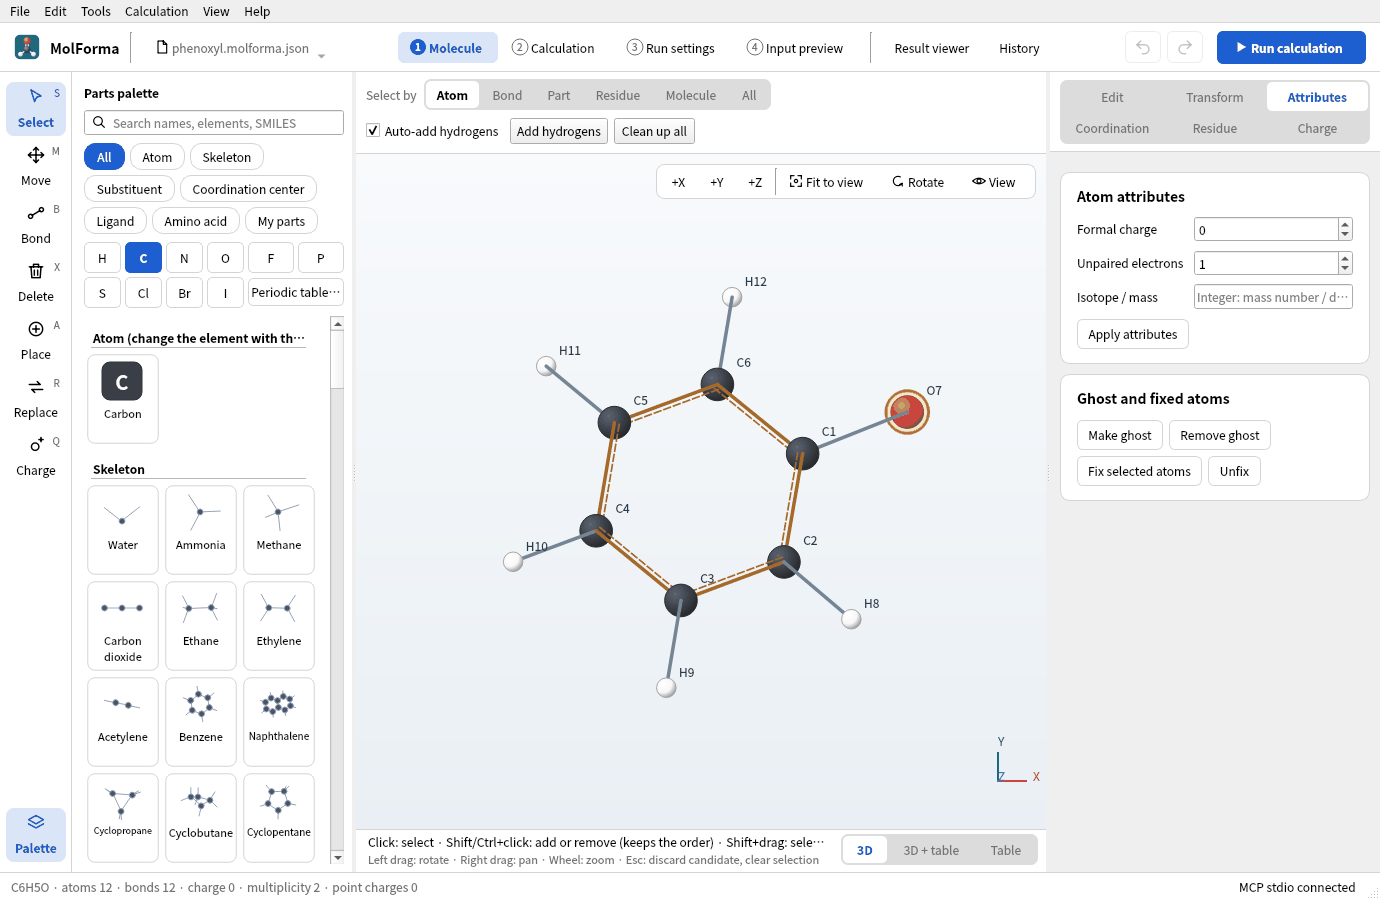This screenshot has width=1380, height=900.
Task: Filter palette by Skeleton
Action: [227, 157]
